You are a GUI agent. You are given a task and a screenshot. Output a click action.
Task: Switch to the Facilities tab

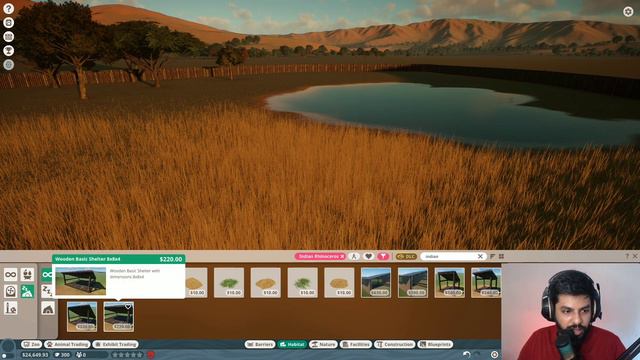click(x=356, y=344)
